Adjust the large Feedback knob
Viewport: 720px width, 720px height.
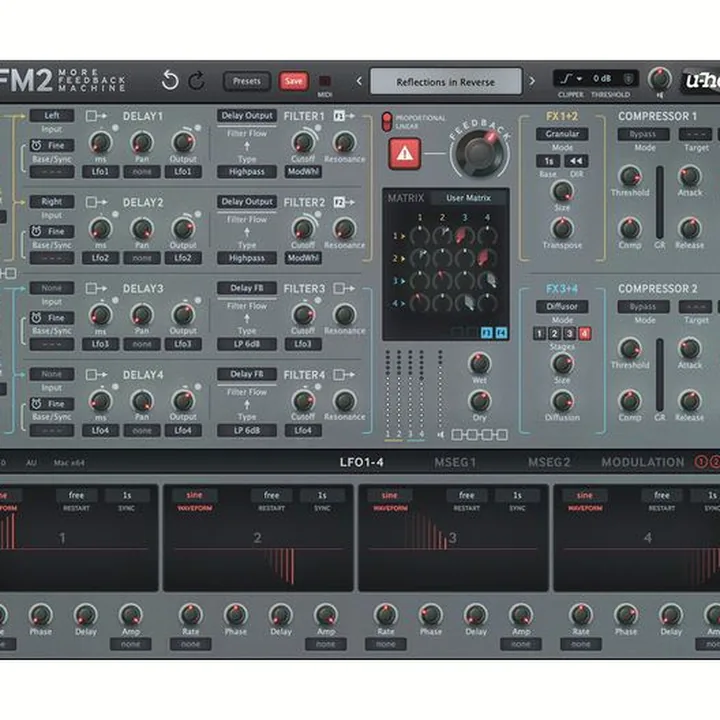[480, 153]
